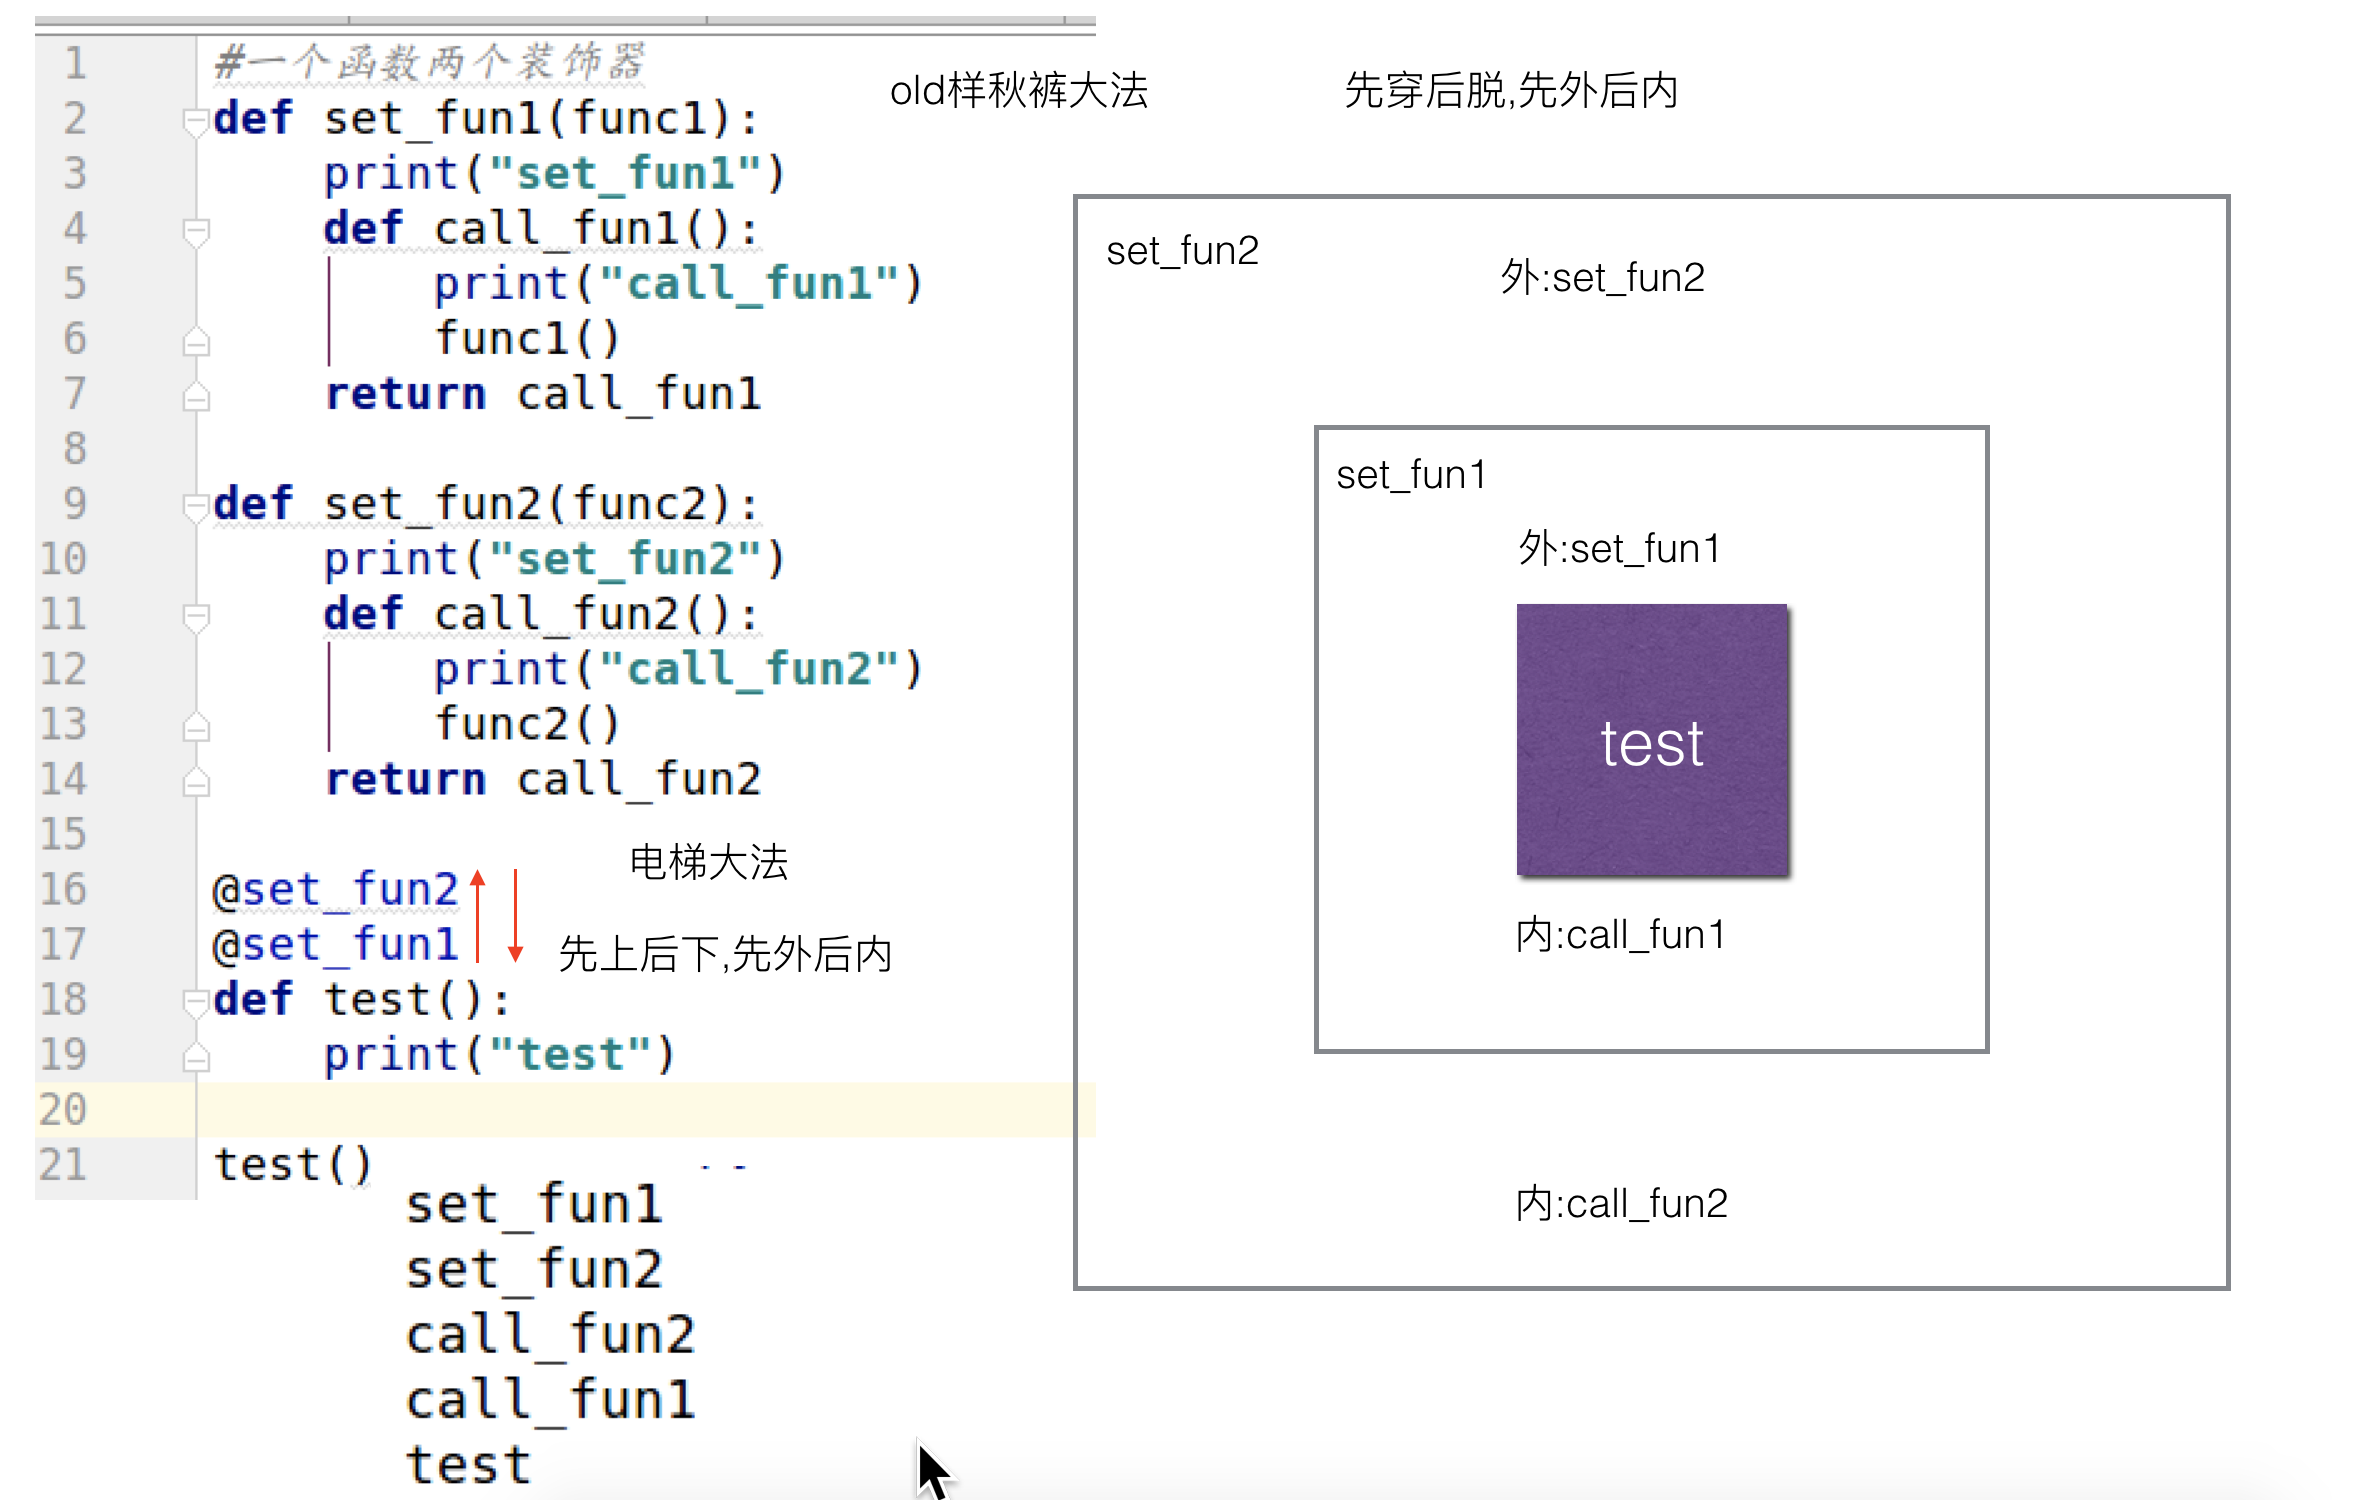The image size is (2360, 1500).
Task: Collapse the set_fun1 function fold marker
Action: coord(196,122)
